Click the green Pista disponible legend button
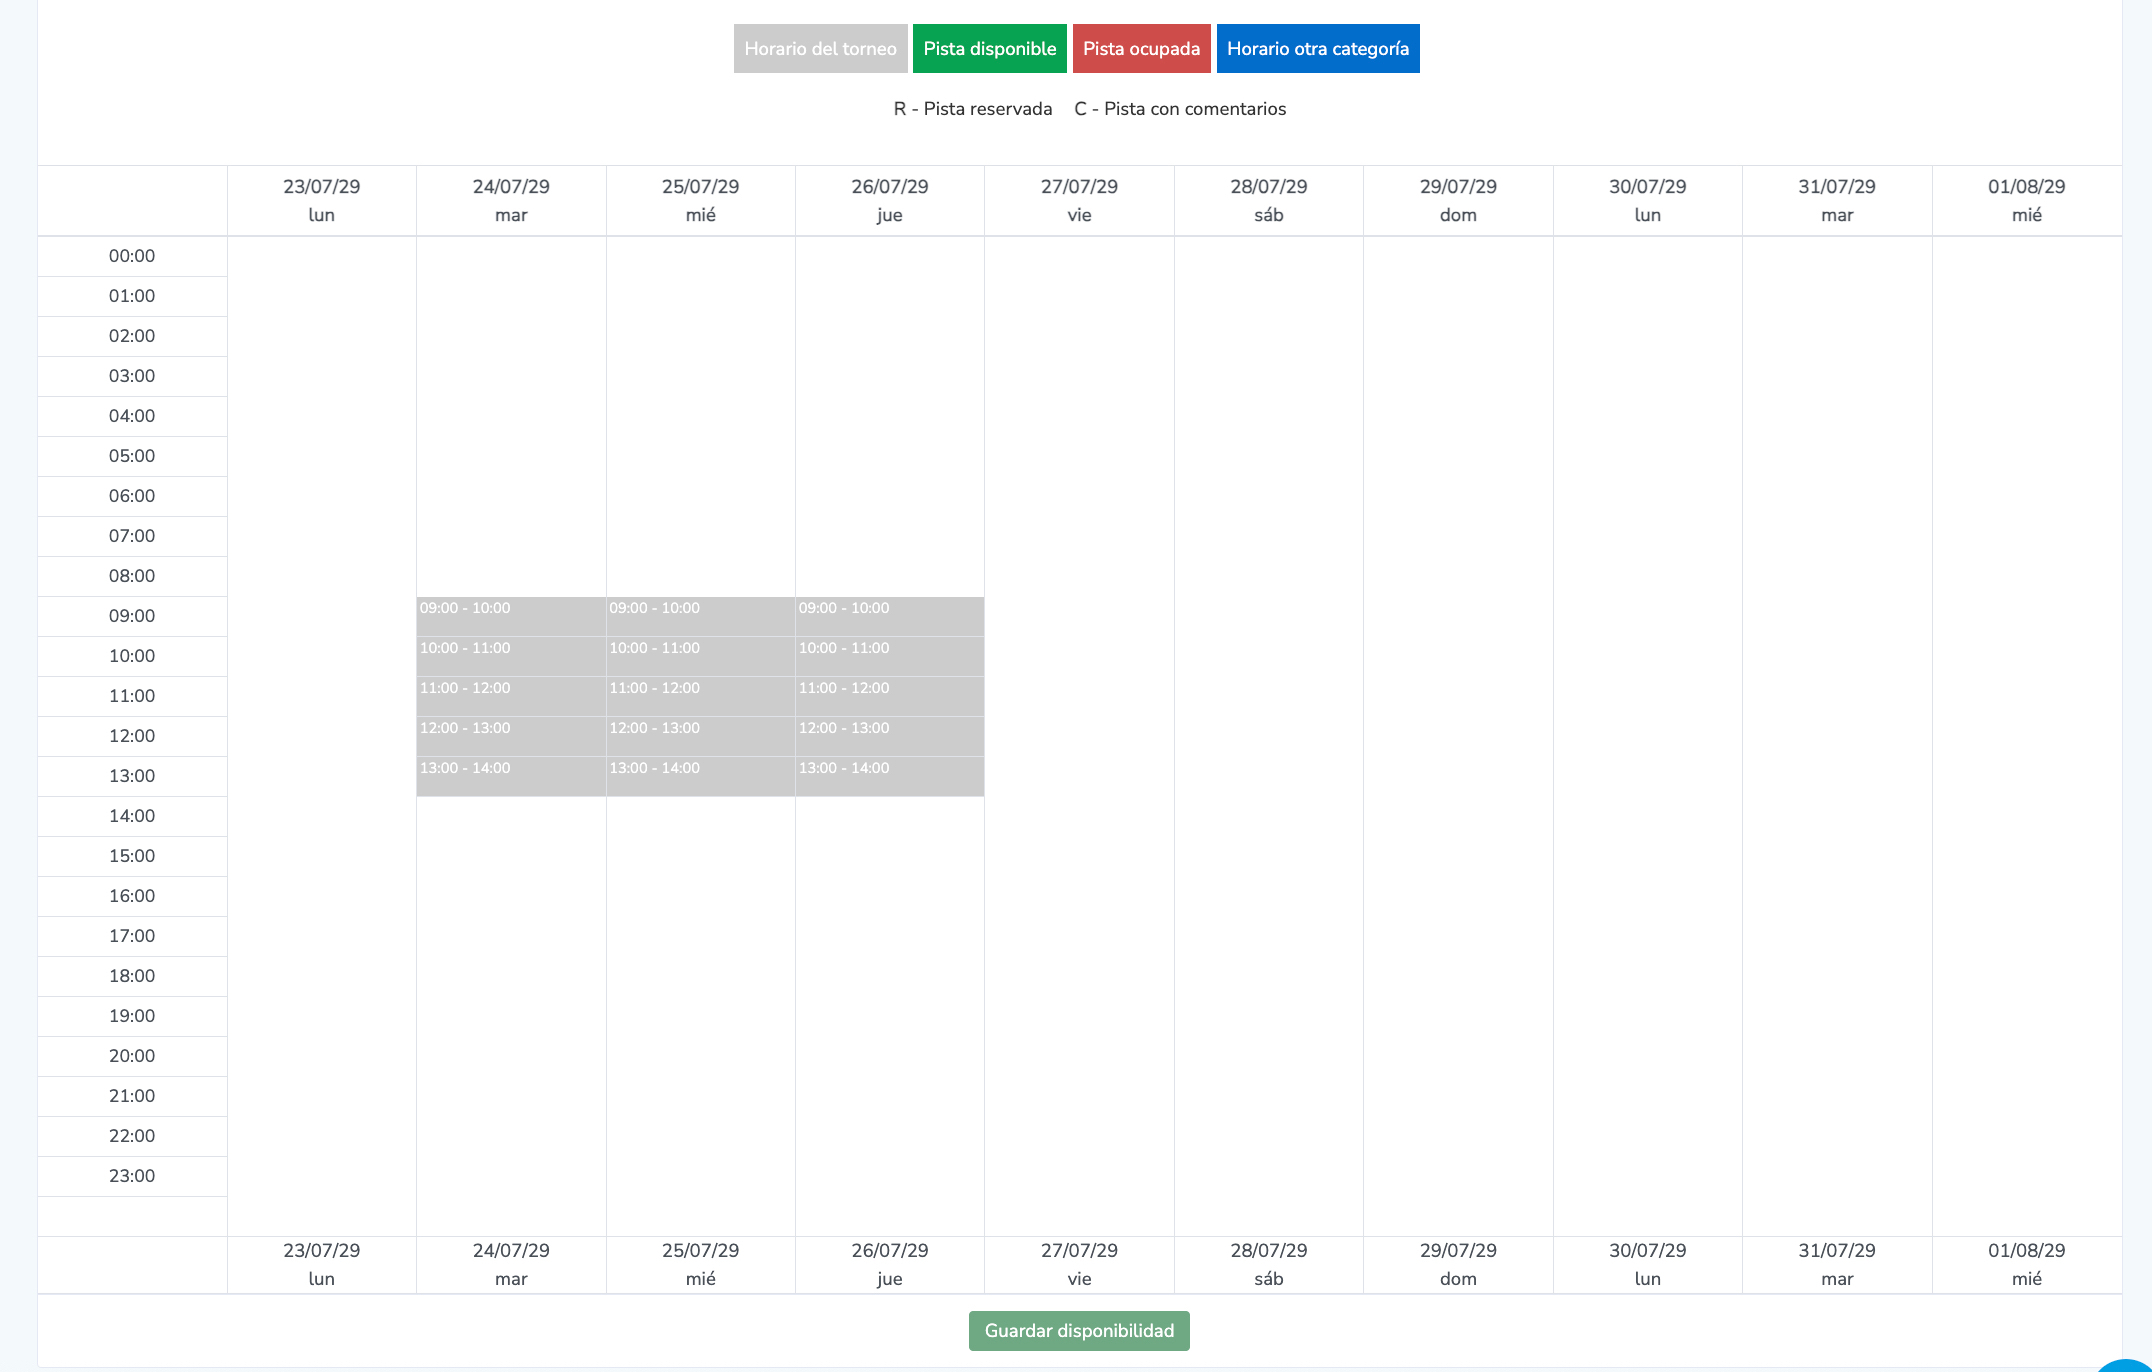 tap(989, 49)
